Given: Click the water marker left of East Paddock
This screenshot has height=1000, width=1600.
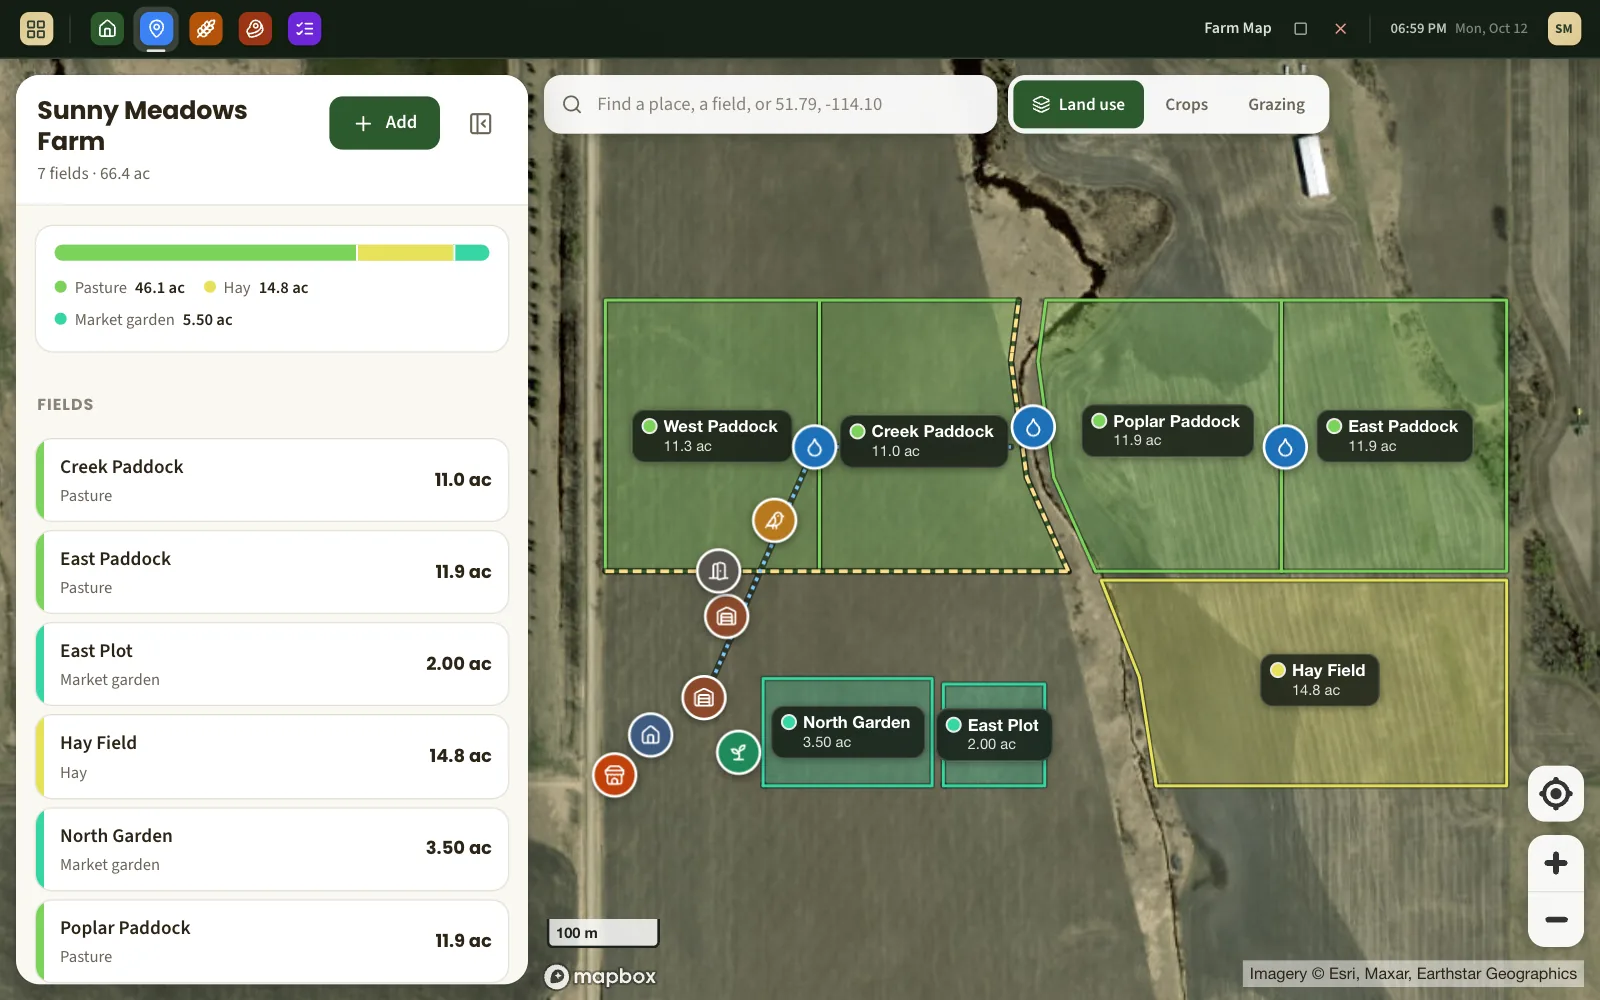Looking at the screenshot, I should tap(1285, 447).
